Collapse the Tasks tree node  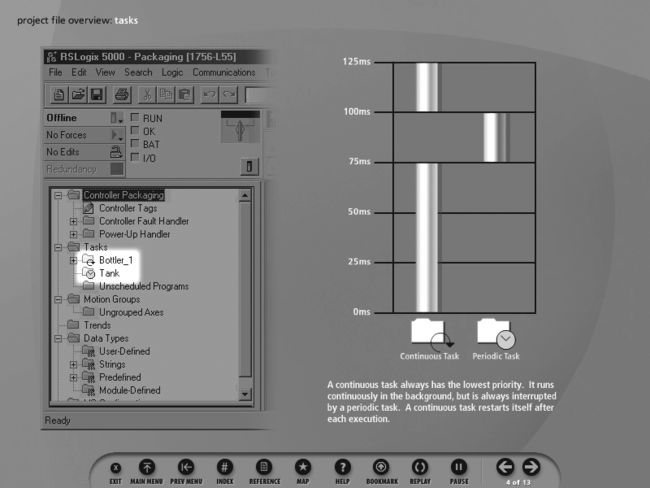click(x=58, y=248)
